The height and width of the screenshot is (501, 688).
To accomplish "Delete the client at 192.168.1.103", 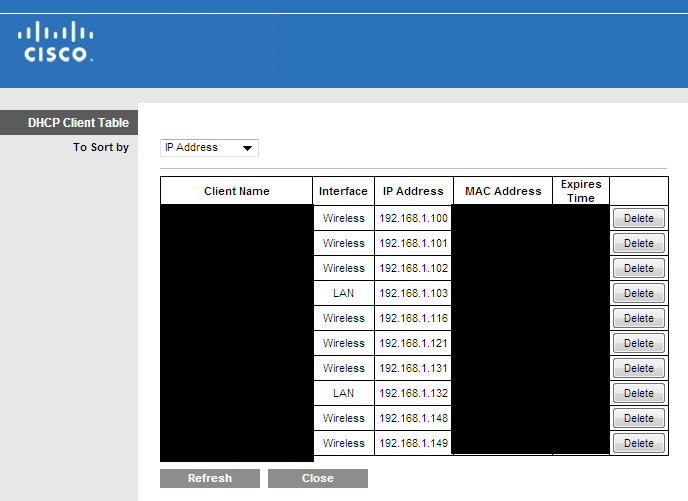I will tap(638, 293).
